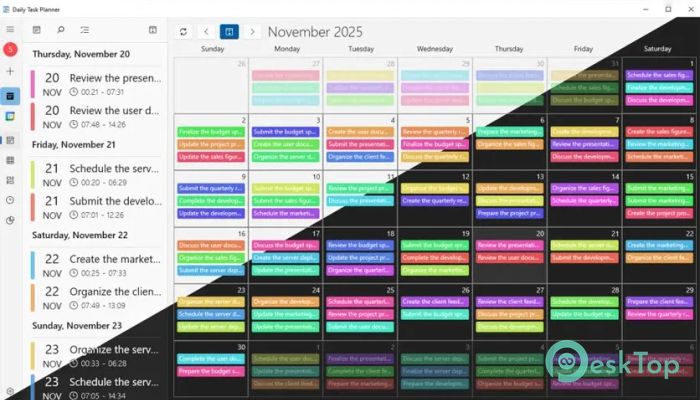The height and width of the screenshot is (400, 700).
Task: Refresh the calendar with the sync icon
Action: (x=183, y=32)
